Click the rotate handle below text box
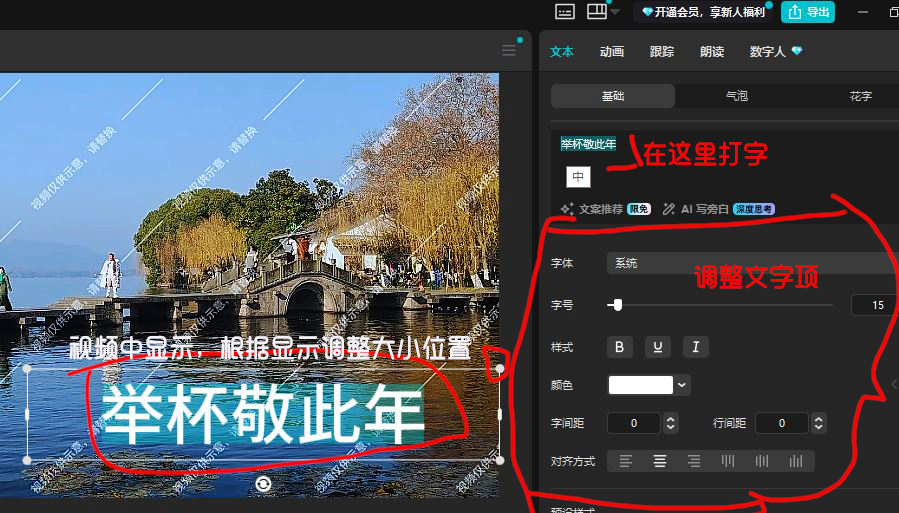Screen dimensions: 899x513 pos(263,484)
